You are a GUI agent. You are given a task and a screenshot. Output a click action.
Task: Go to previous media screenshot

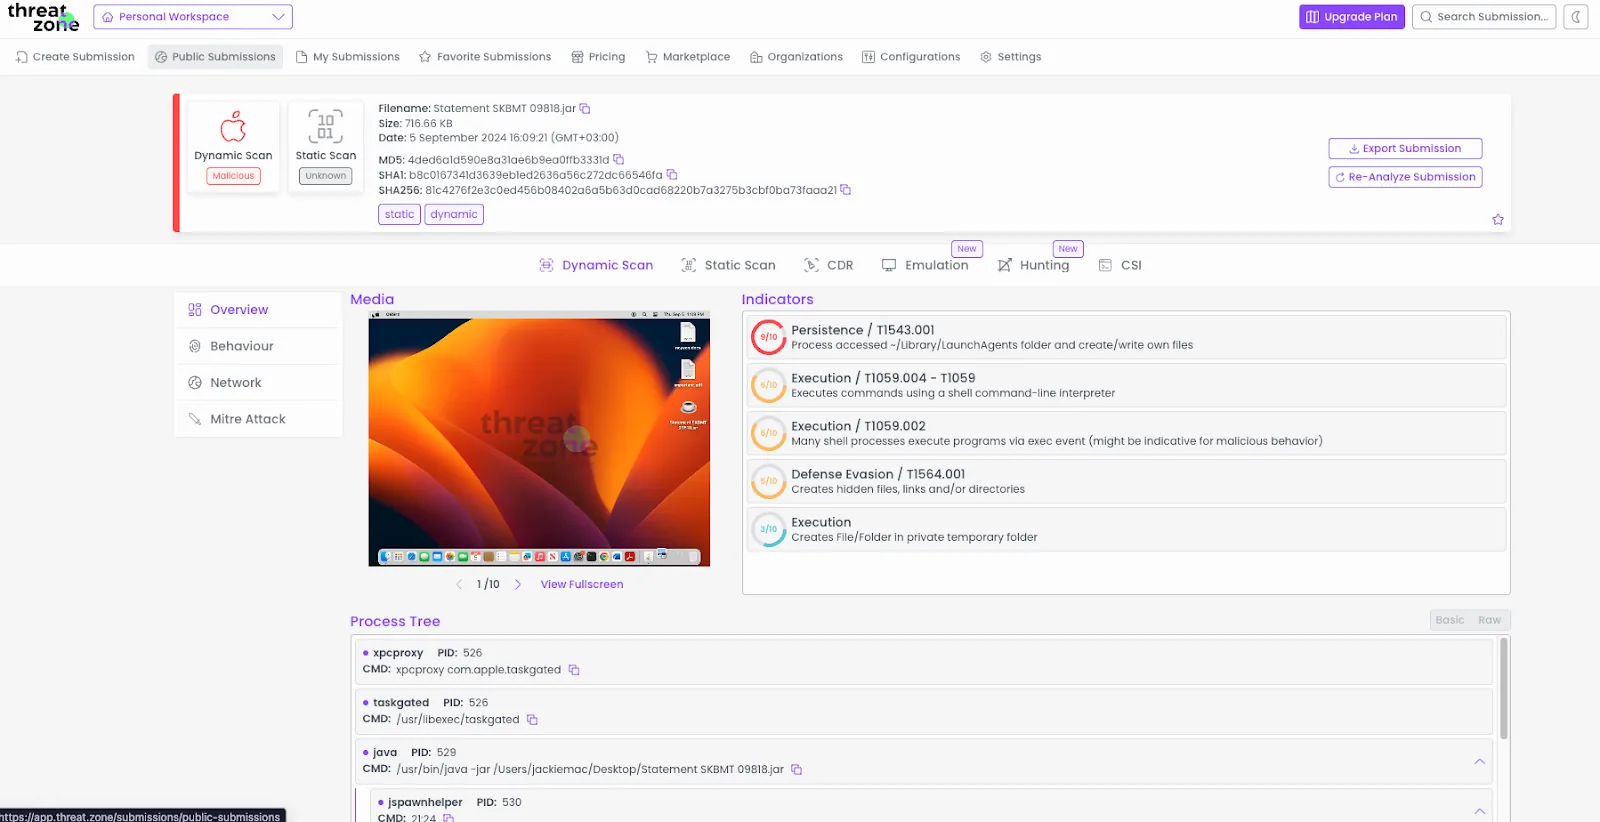click(459, 585)
